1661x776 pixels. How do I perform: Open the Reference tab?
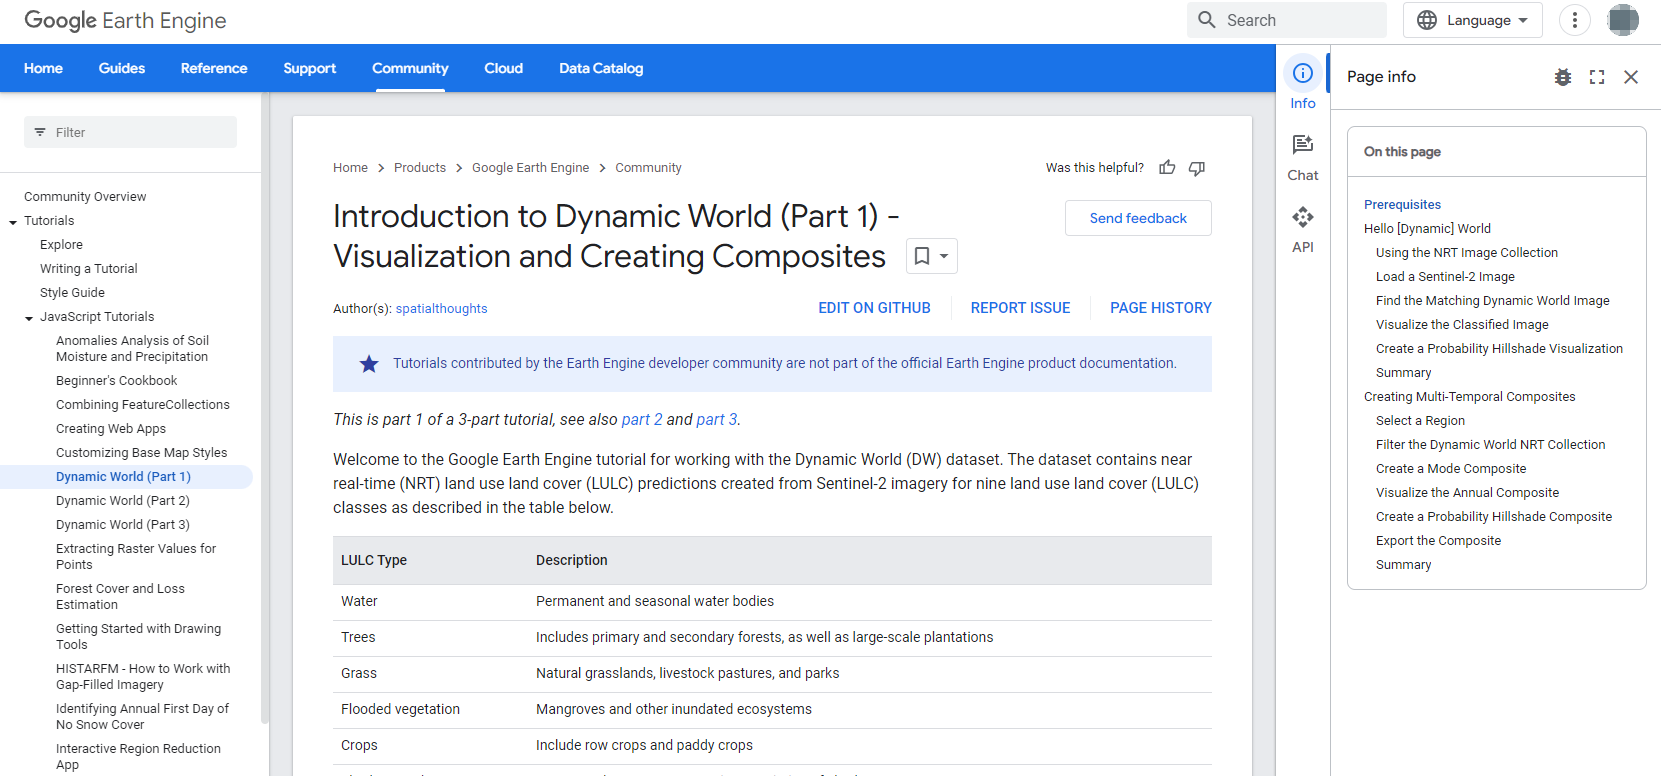tap(214, 68)
